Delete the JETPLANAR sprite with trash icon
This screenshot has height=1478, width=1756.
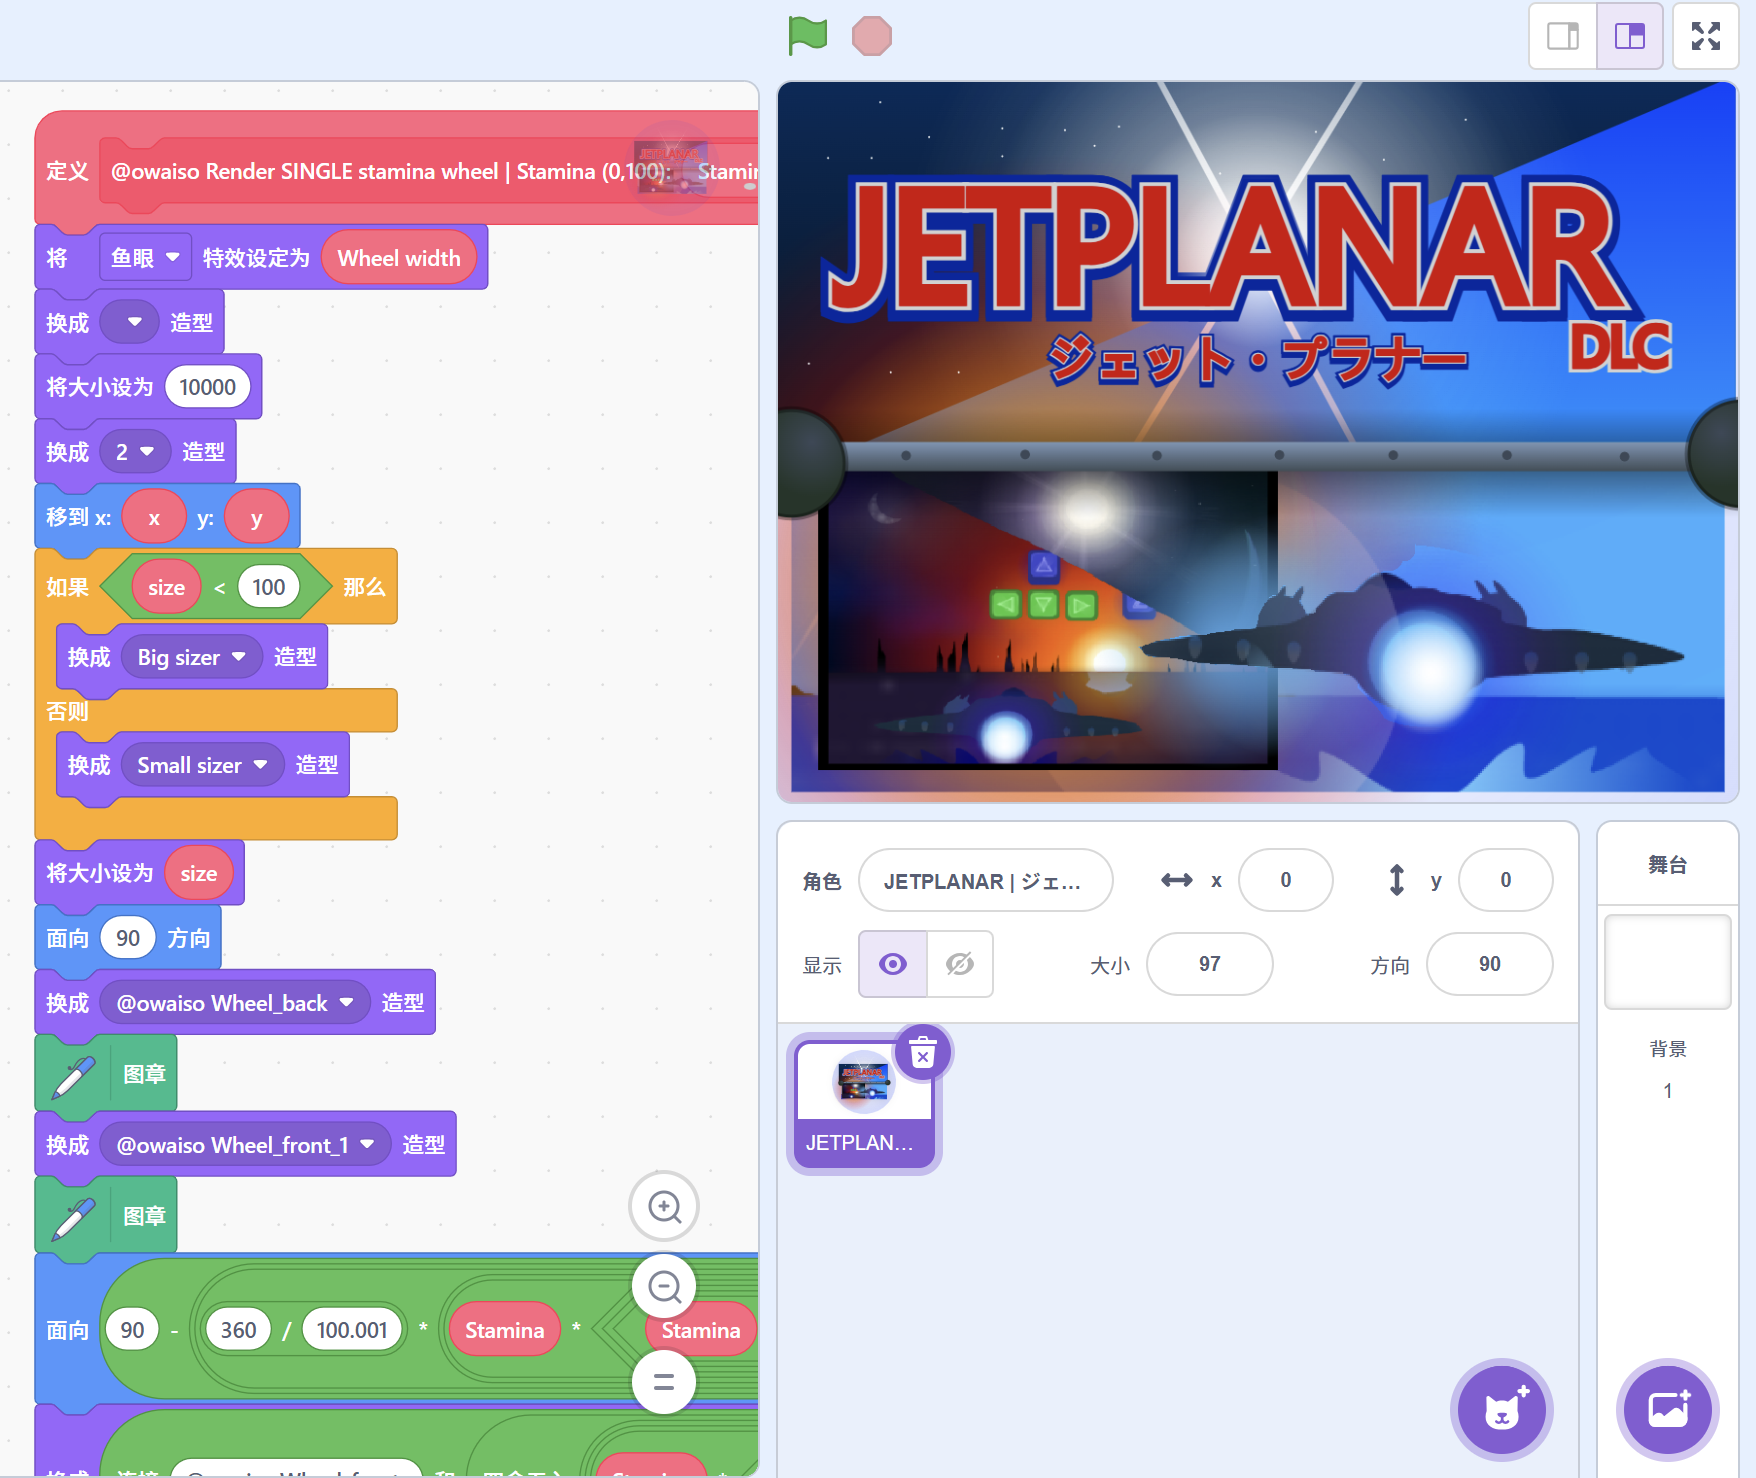pos(923,1054)
